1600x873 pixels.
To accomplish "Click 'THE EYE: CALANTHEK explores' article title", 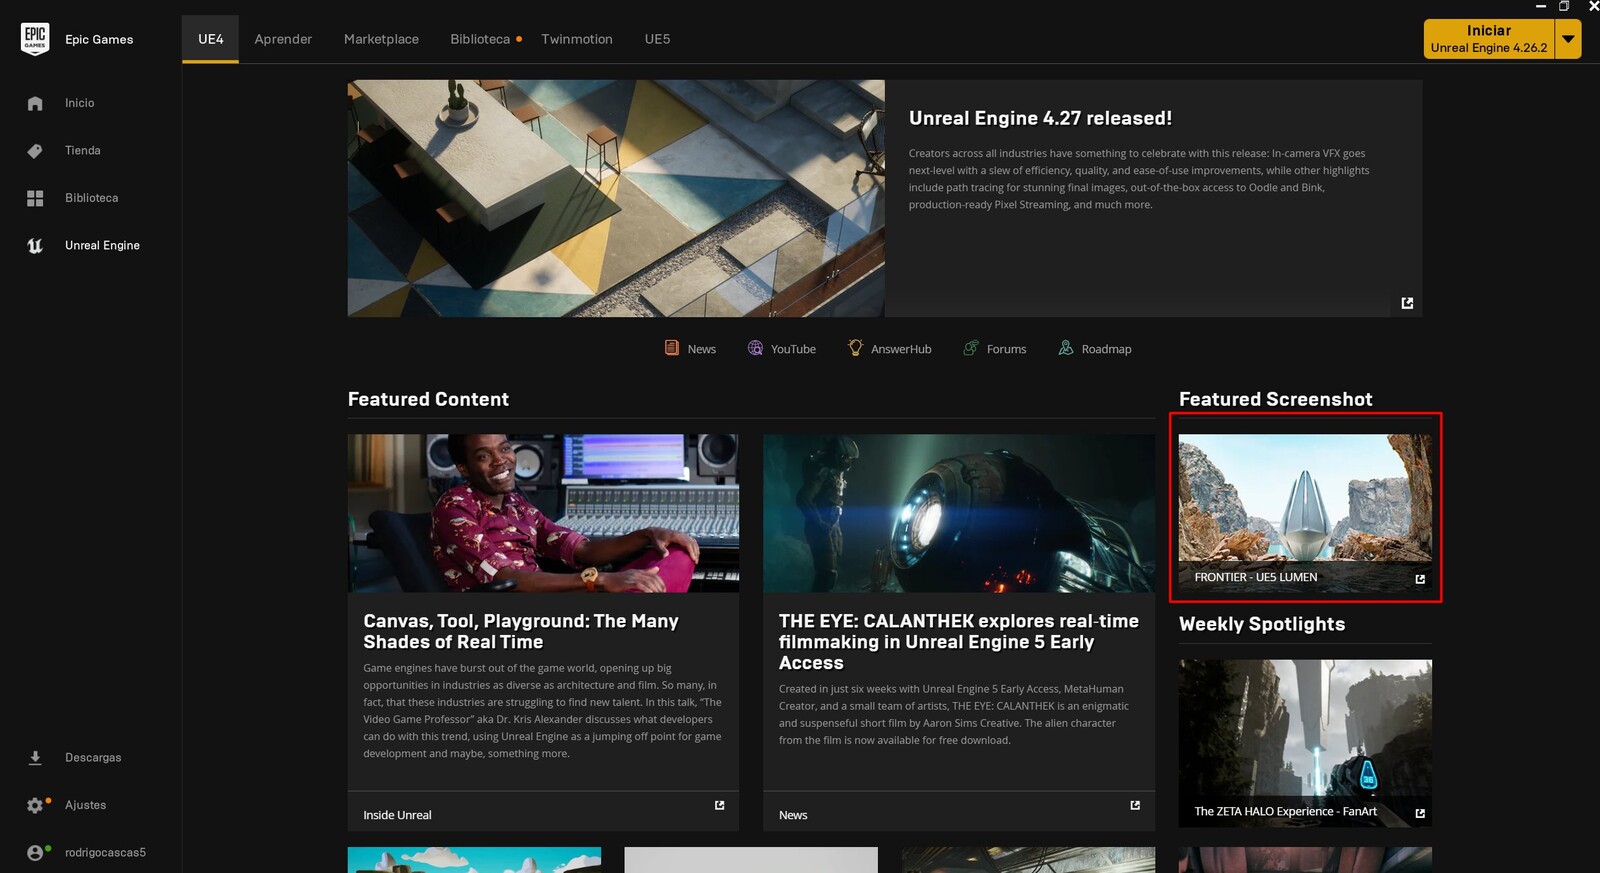I will tap(959, 642).
